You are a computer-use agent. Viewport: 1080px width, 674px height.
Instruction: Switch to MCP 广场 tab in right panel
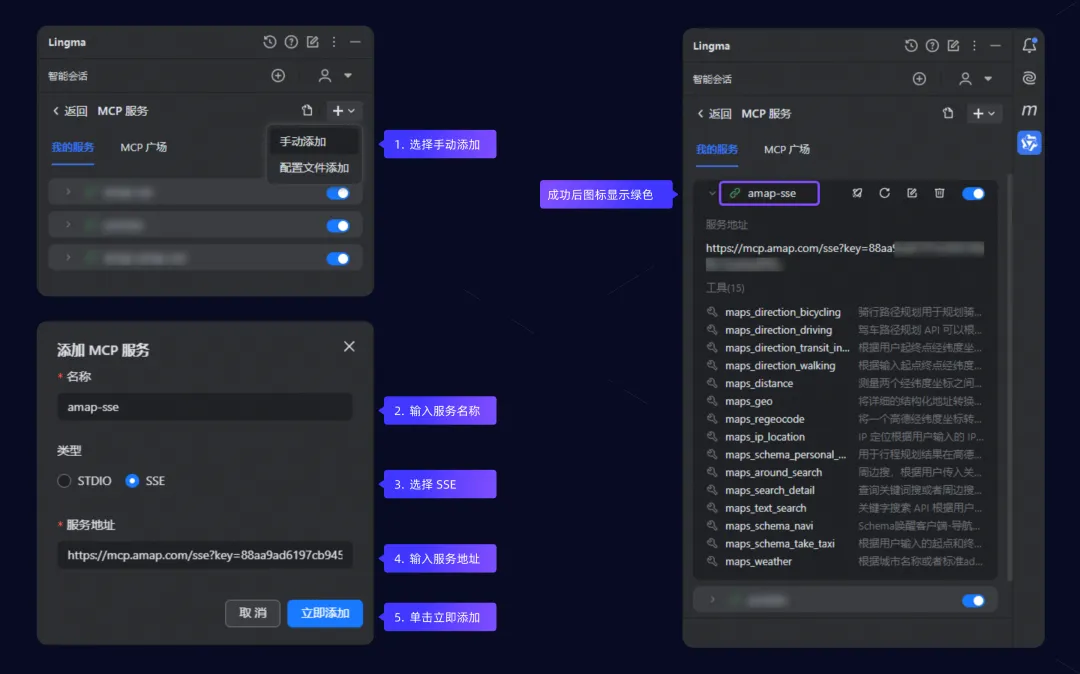(x=787, y=149)
